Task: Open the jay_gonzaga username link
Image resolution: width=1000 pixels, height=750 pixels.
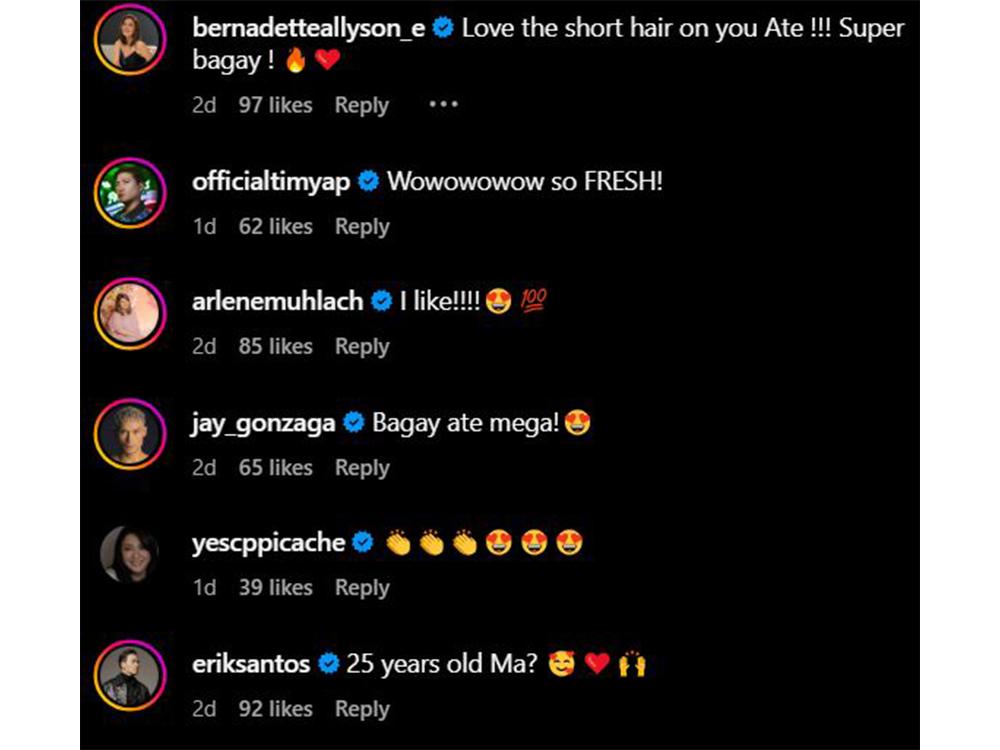Action: point(263,423)
